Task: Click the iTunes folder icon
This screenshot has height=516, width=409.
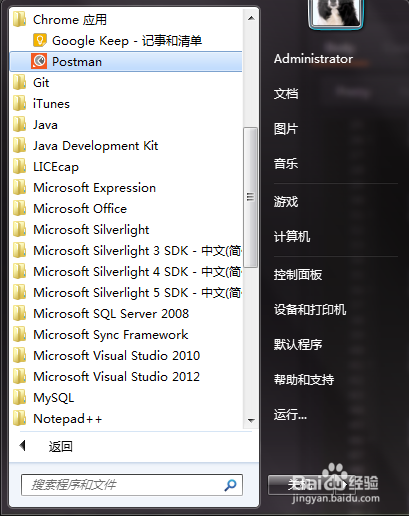Action: [x=20, y=103]
